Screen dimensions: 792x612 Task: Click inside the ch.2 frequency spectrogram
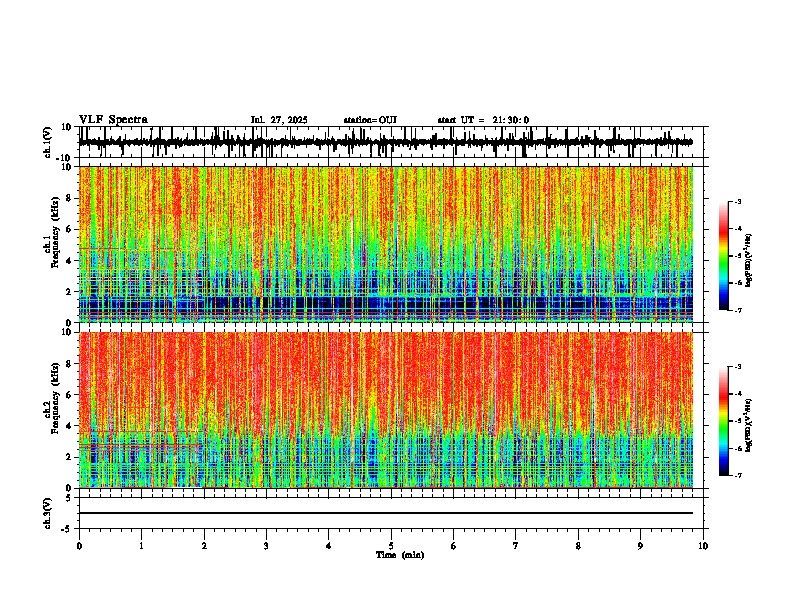(386, 410)
